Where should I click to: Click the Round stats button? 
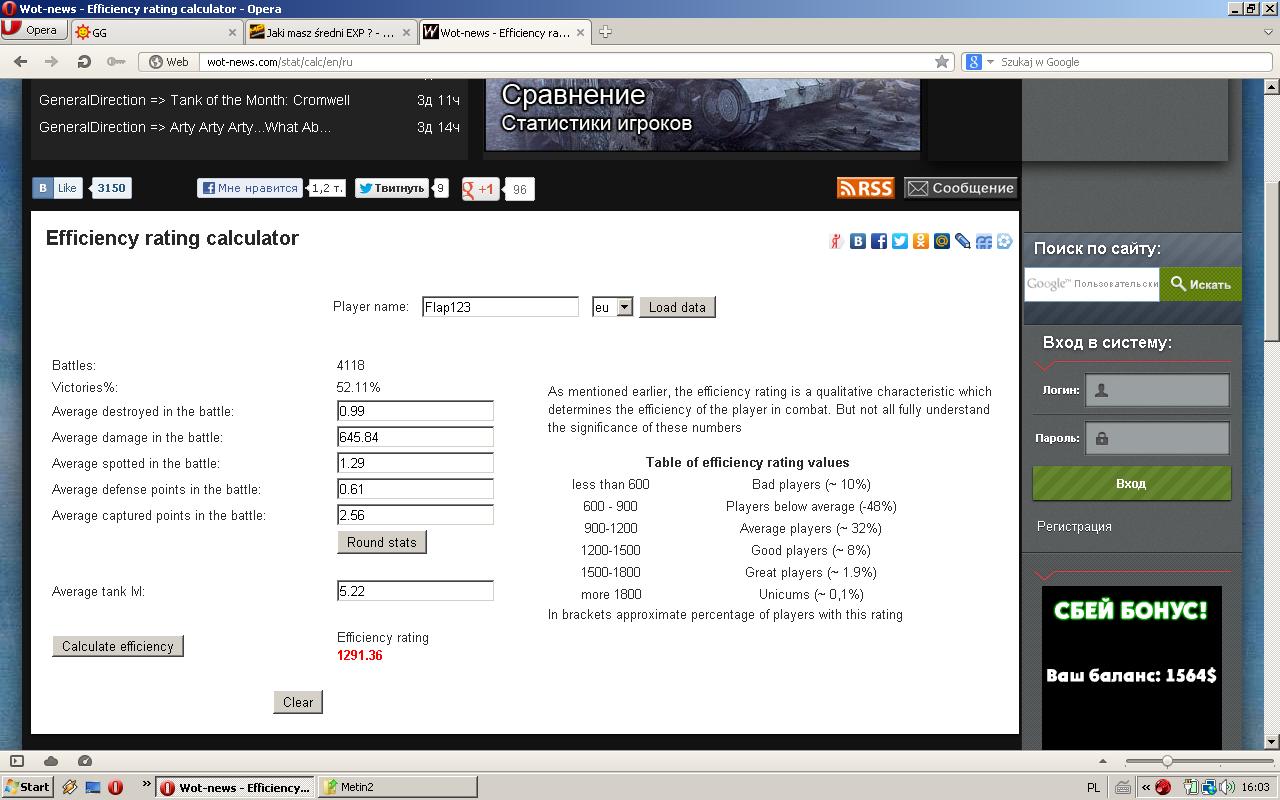(381, 542)
